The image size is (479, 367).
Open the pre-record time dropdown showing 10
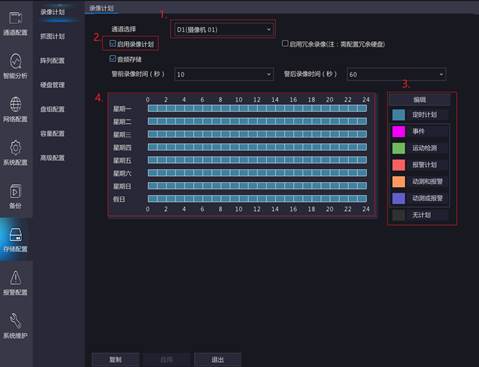pos(224,74)
